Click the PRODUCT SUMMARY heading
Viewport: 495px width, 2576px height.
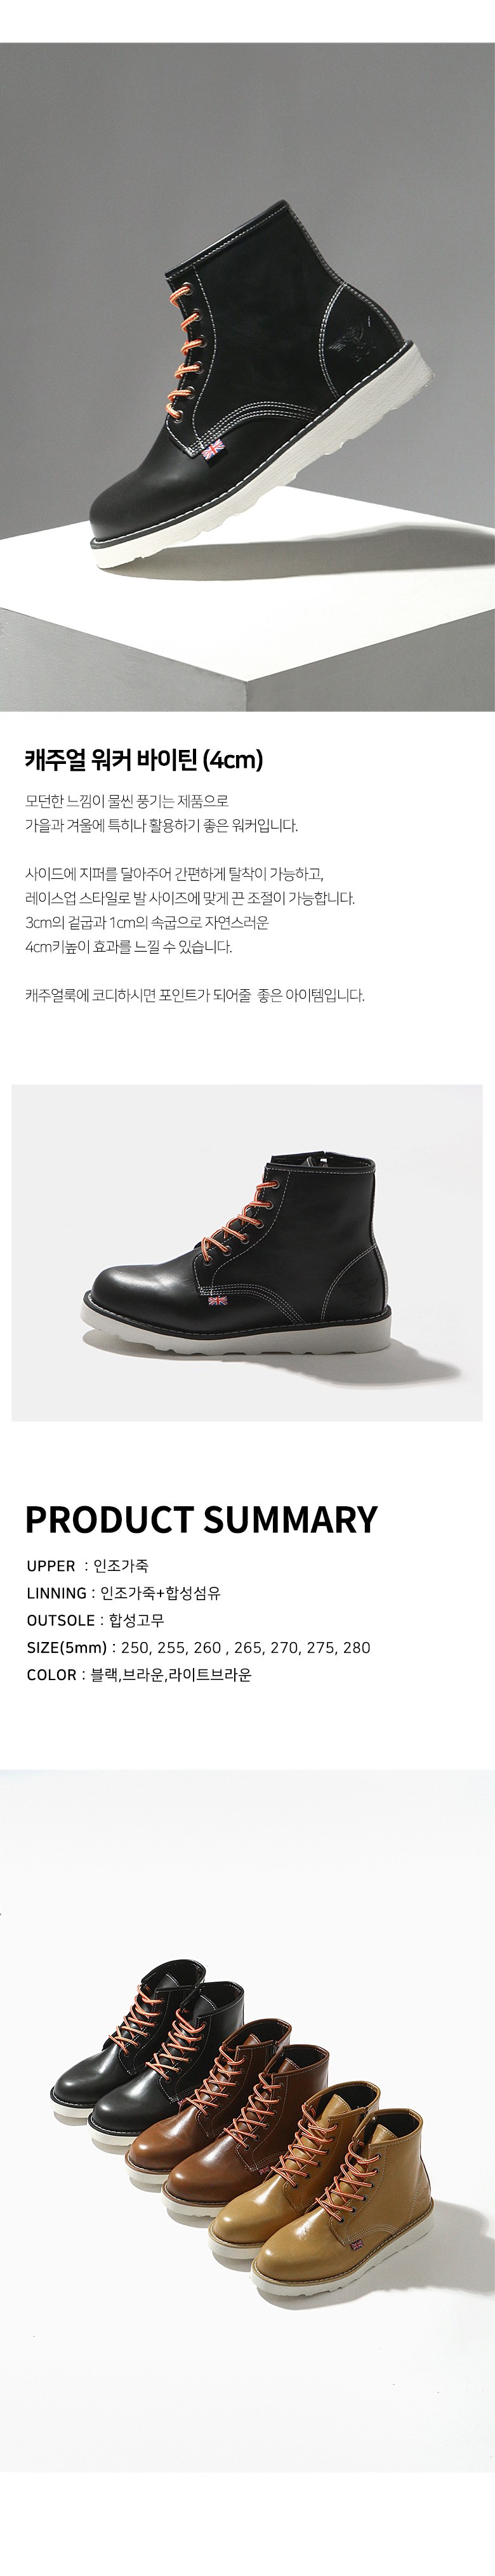click(201, 1519)
